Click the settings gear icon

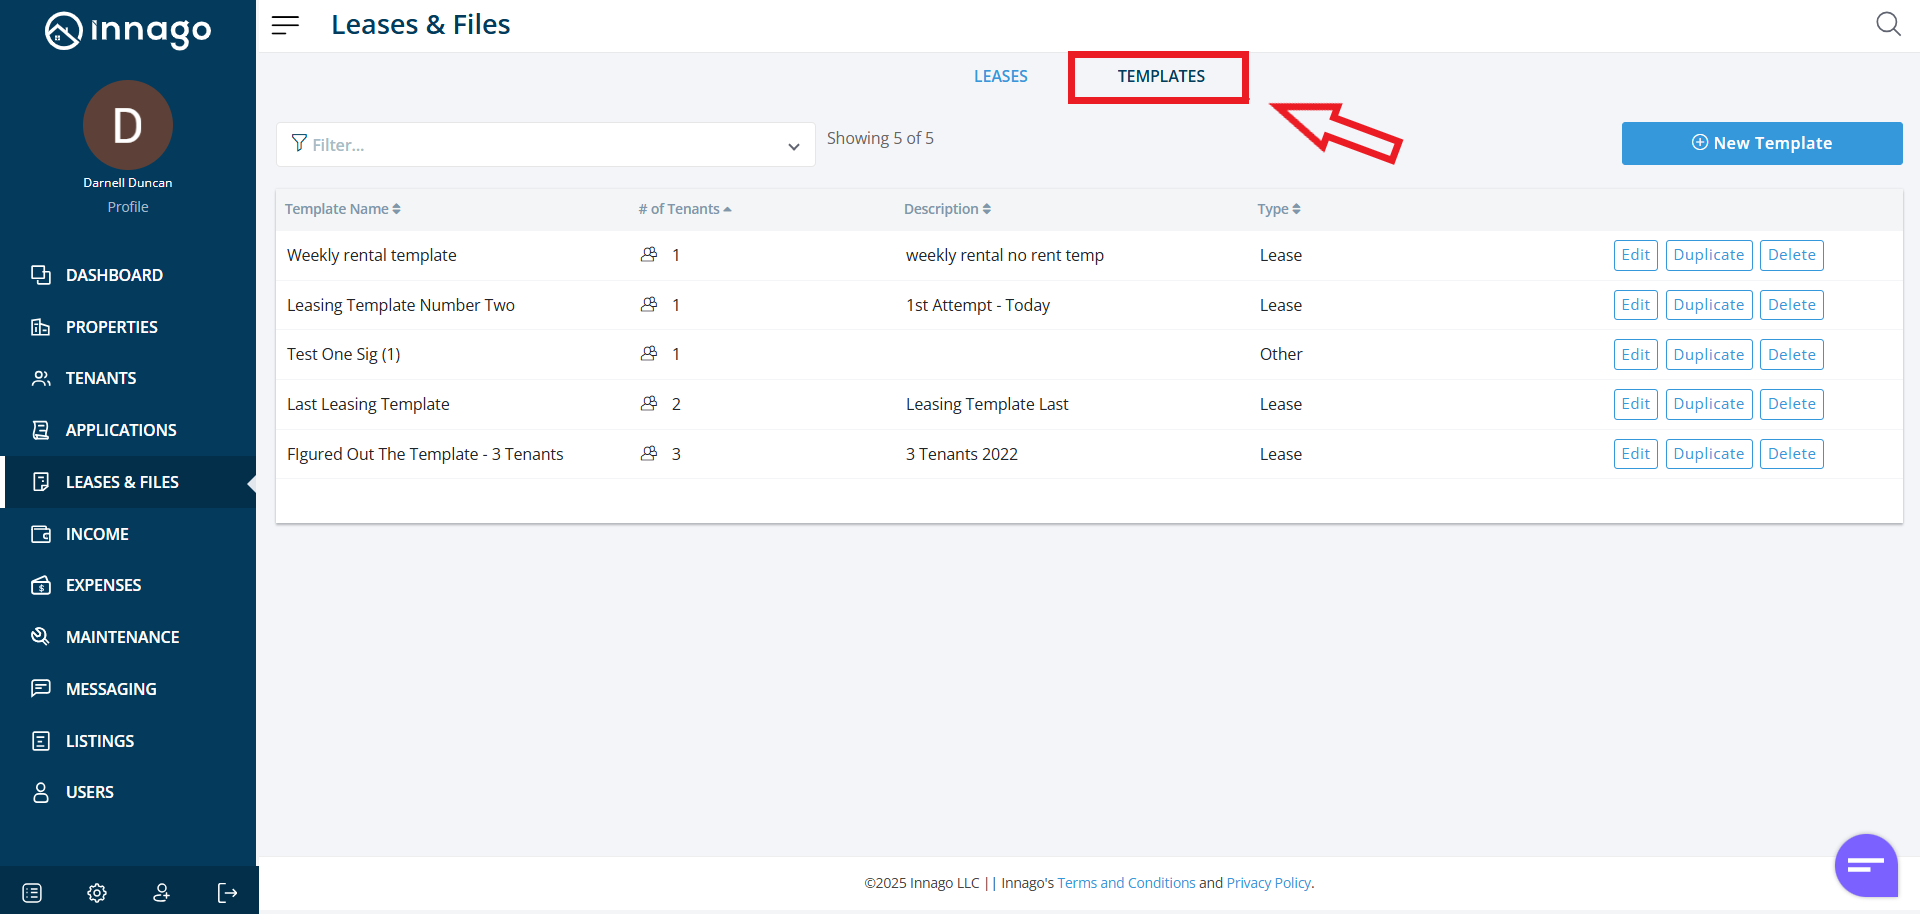coord(97,893)
